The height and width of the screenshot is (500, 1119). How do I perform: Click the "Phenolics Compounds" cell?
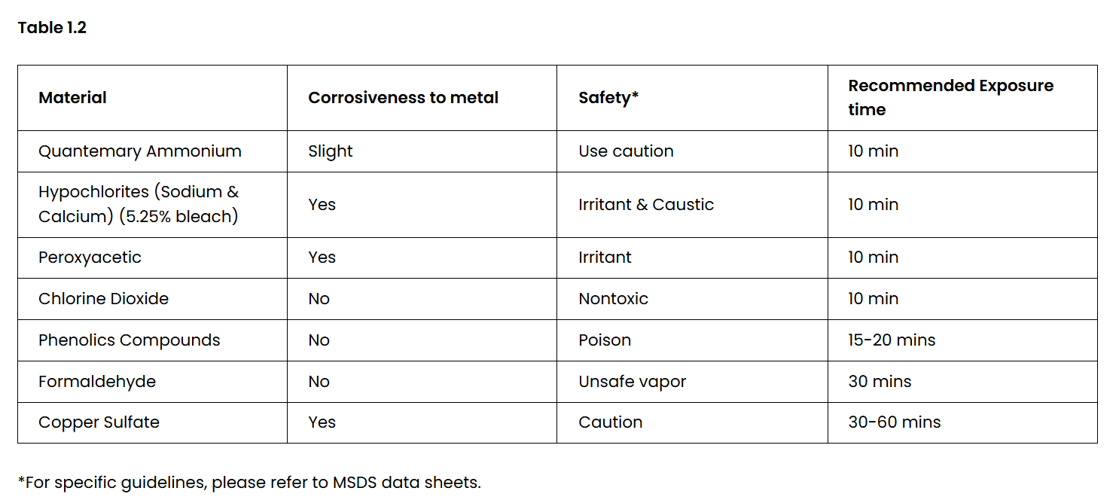(129, 340)
